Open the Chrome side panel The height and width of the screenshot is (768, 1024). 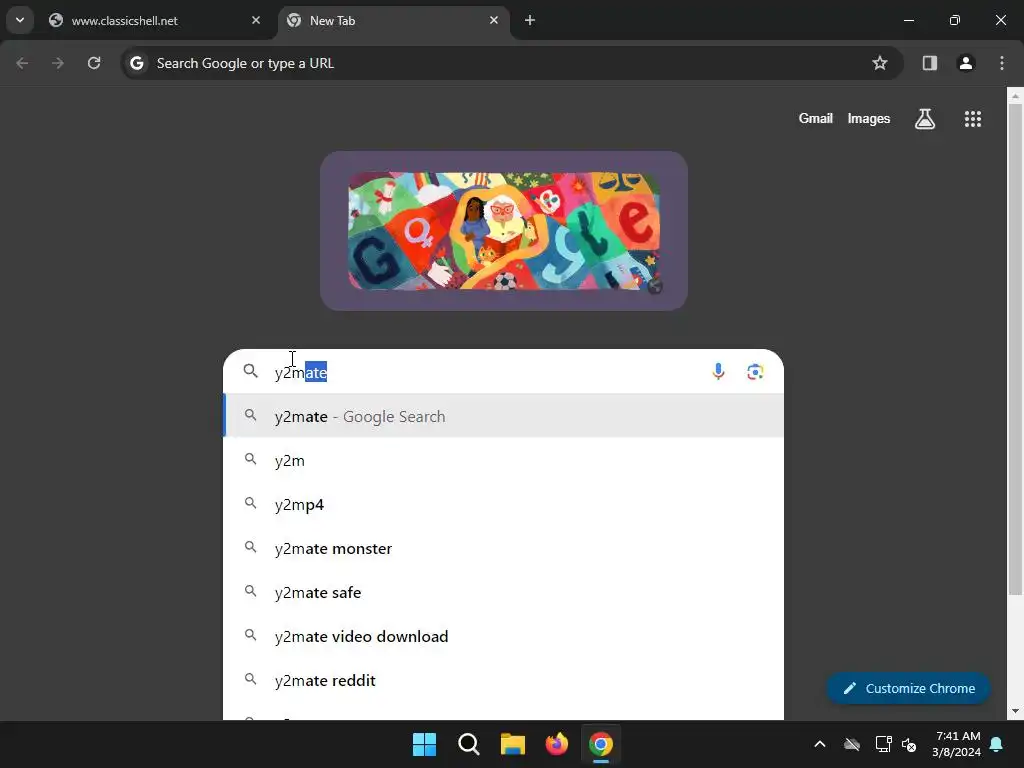(929, 63)
